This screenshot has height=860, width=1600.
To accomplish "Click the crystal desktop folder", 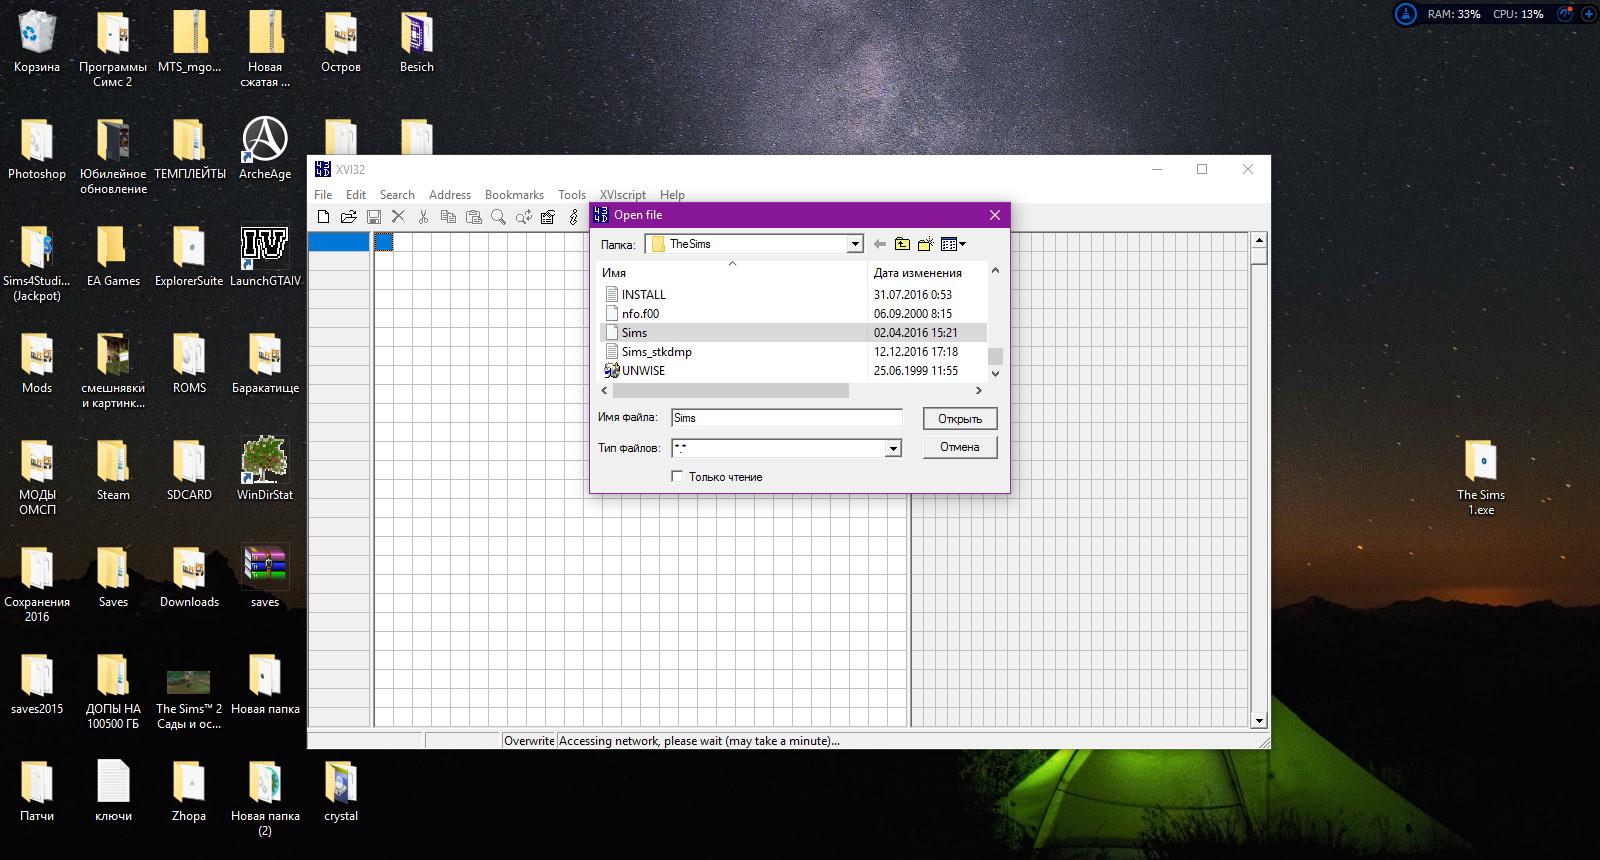I will [x=341, y=791].
